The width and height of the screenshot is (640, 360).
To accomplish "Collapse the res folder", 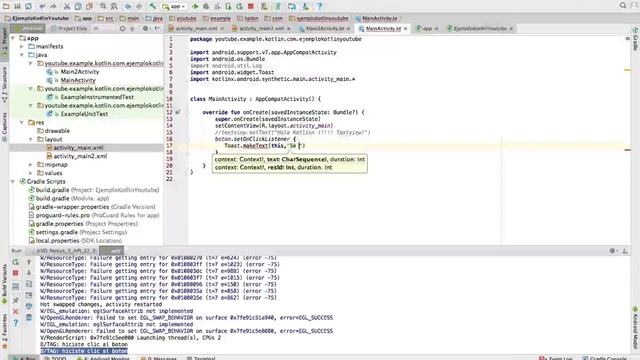I will pos(22,122).
